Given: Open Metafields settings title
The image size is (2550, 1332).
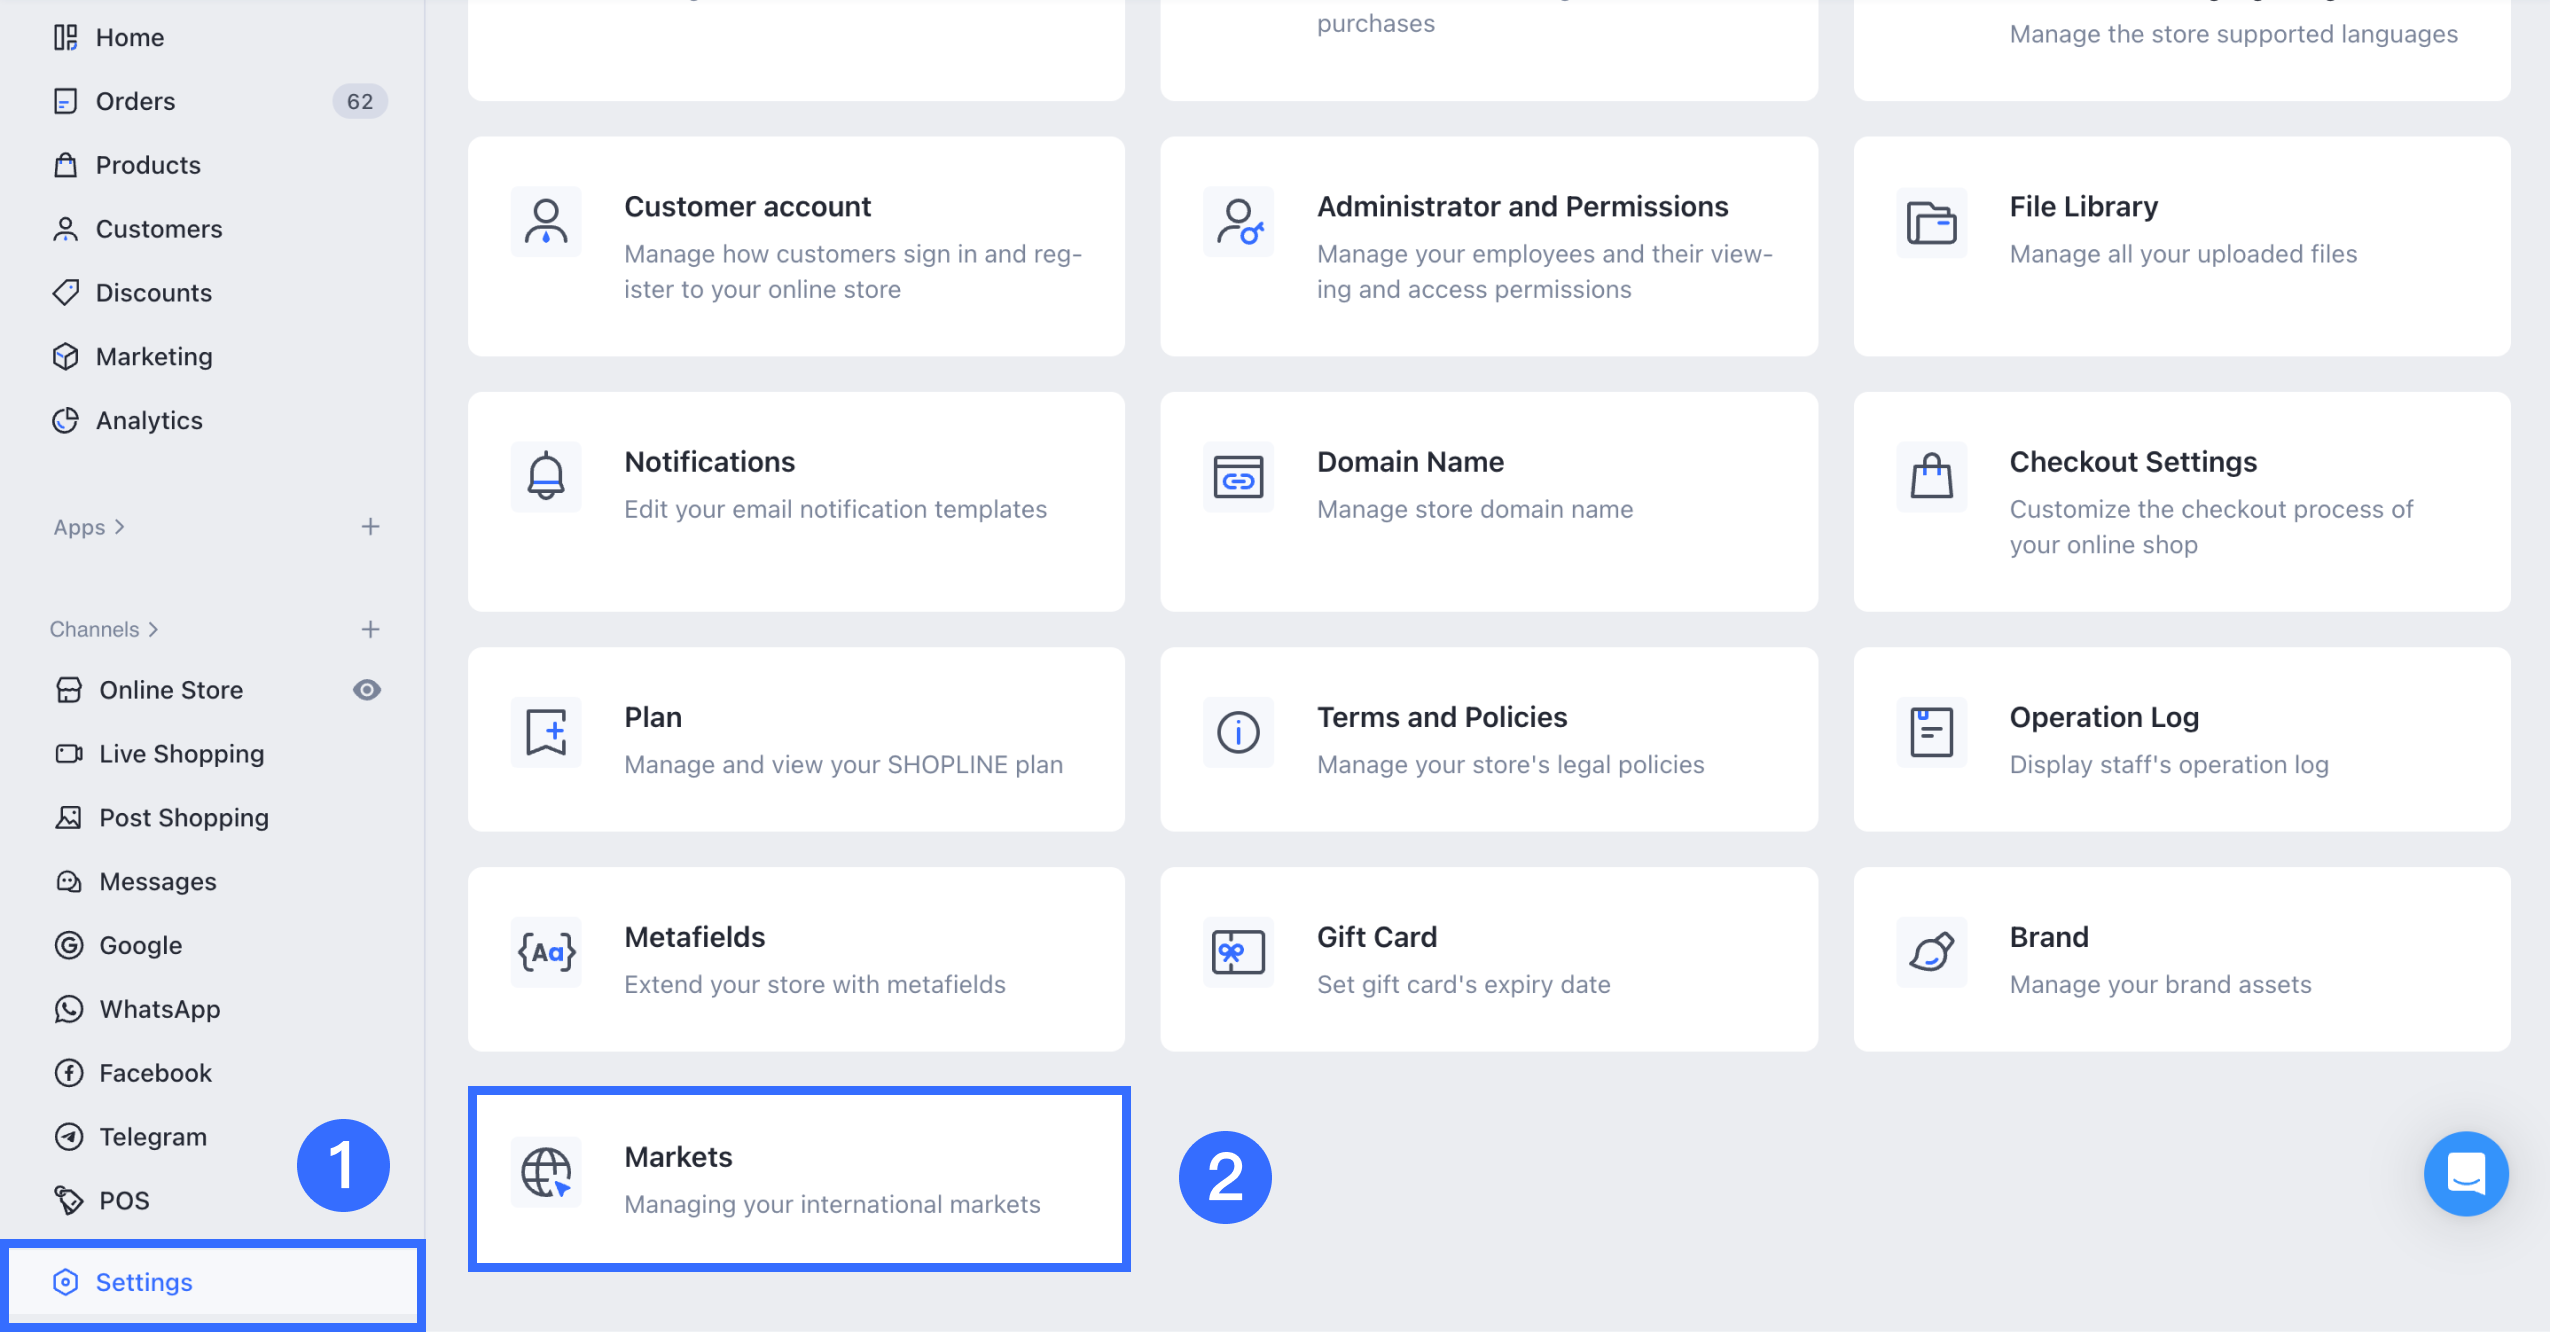Looking at the screenshot, I should (x=695, y=938).
